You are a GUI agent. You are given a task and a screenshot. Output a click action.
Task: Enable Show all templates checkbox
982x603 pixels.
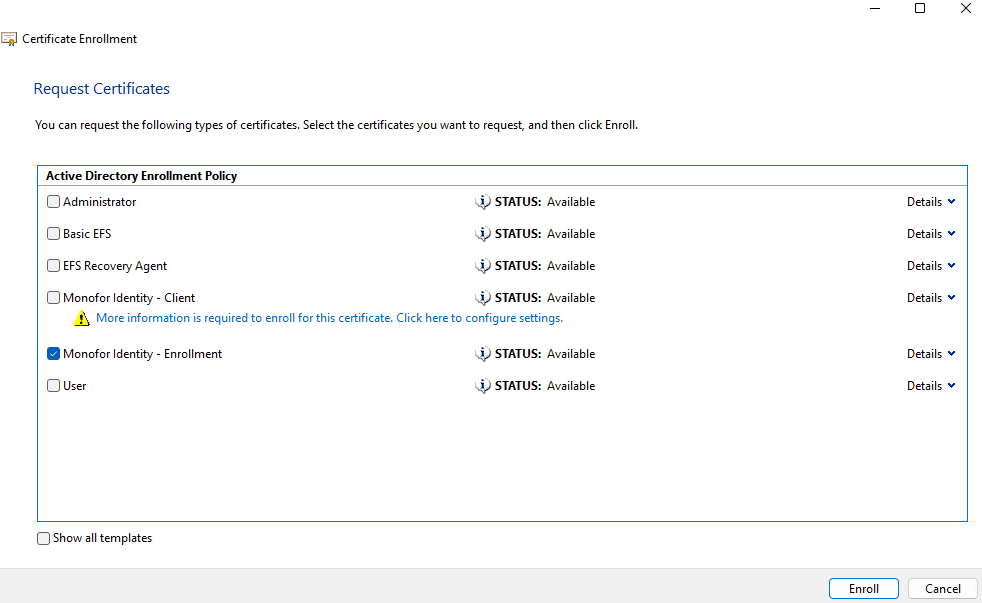(x=43, y=538)
